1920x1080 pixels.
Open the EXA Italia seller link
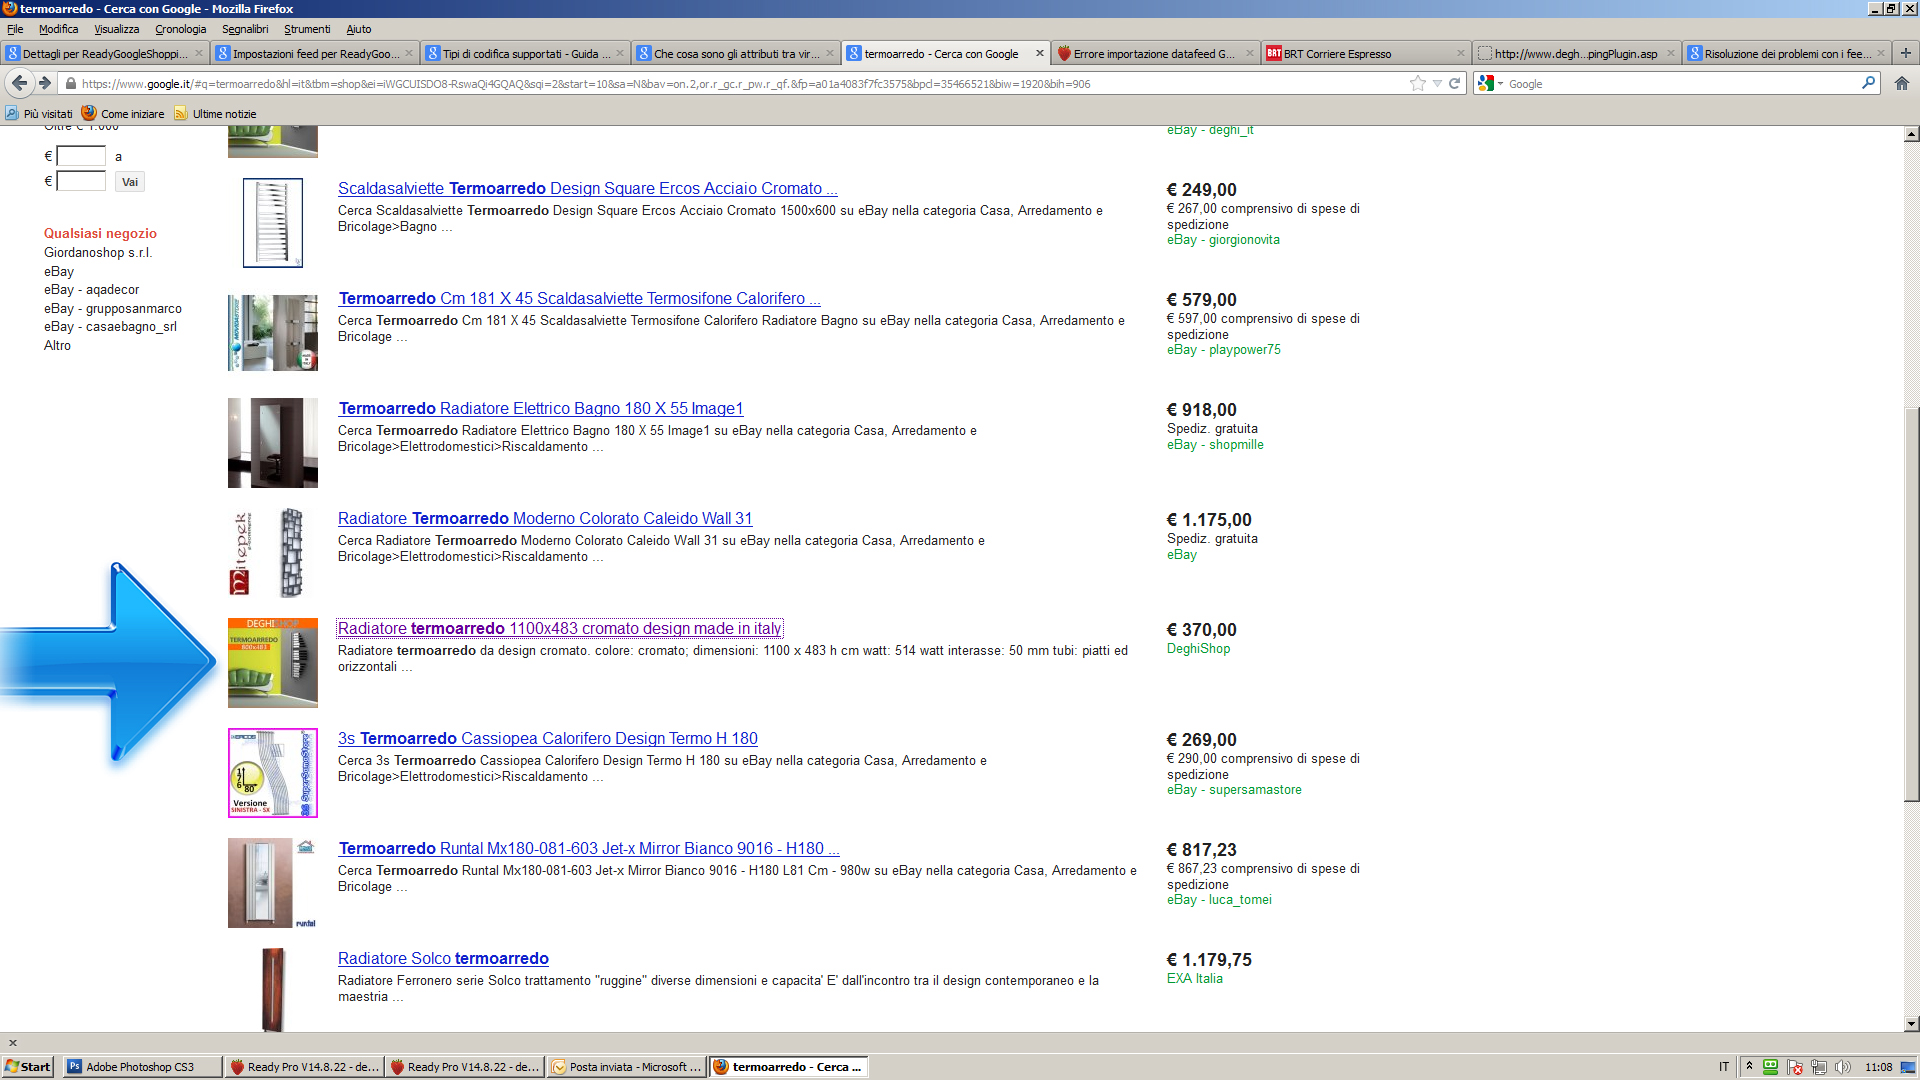click(x=1195, y=979)
